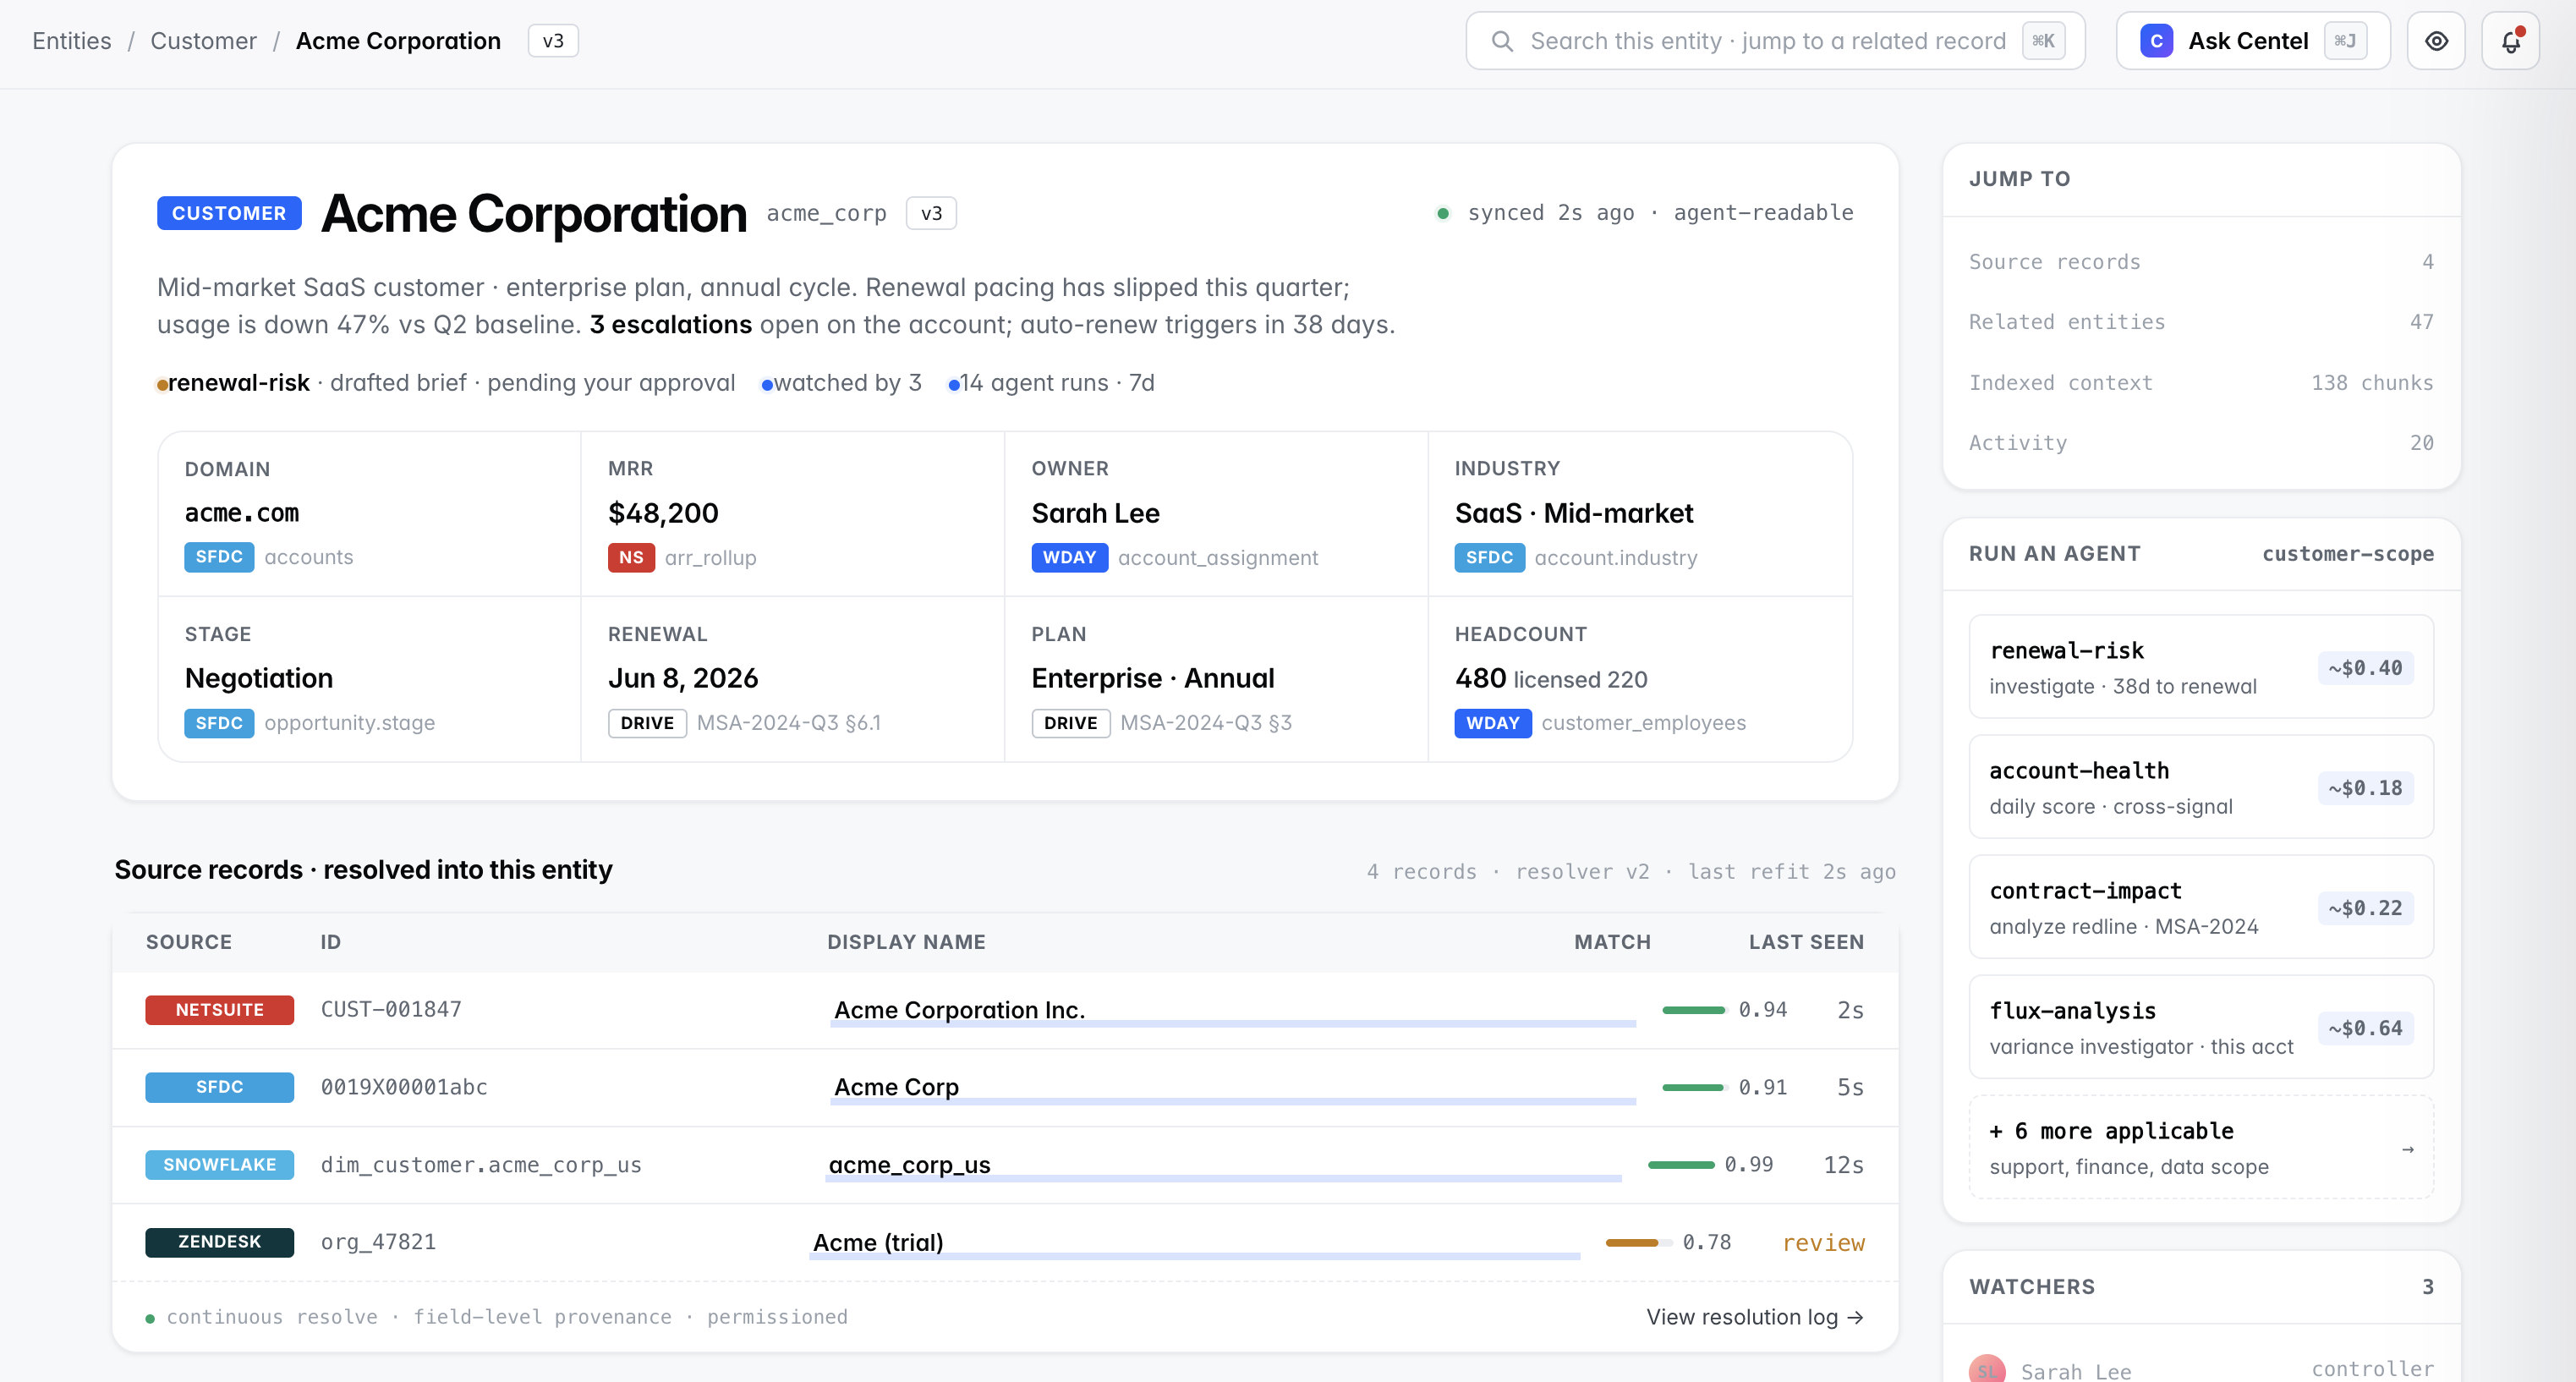
Task: Click the Negotiation stage value
Action: 259,678
